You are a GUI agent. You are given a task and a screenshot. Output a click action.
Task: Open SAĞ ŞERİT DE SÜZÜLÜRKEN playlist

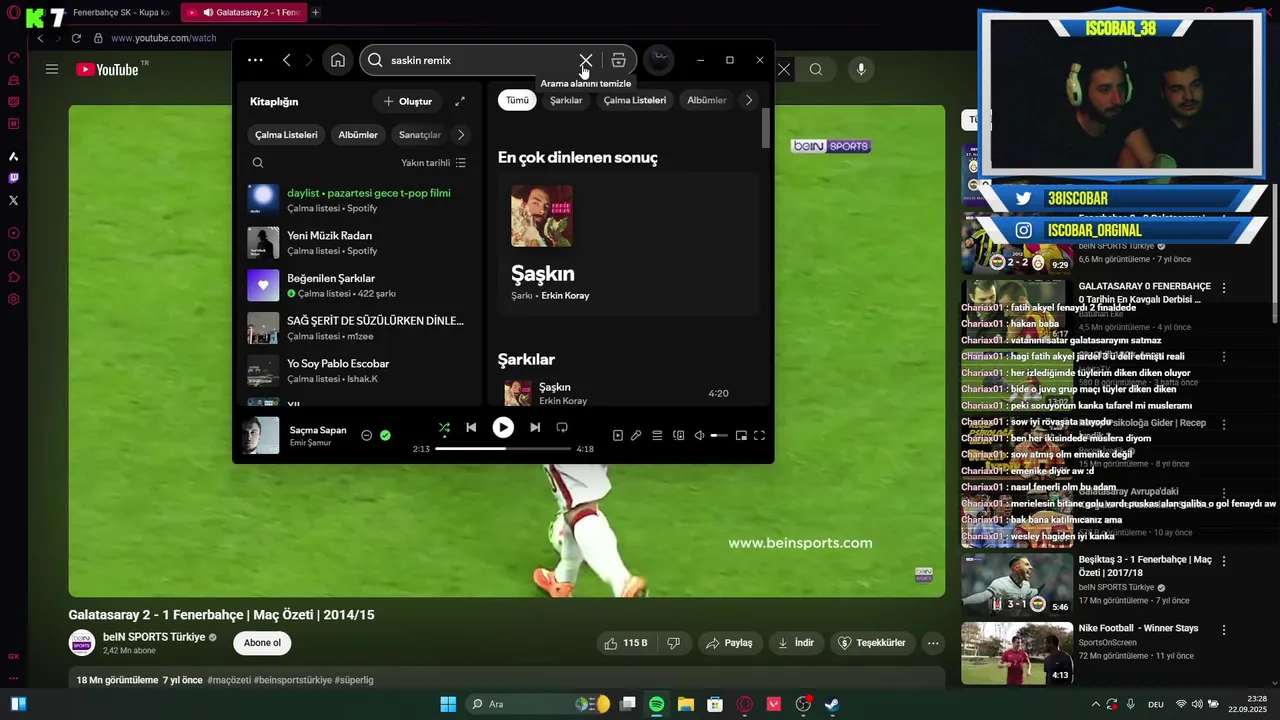(359, 328)
